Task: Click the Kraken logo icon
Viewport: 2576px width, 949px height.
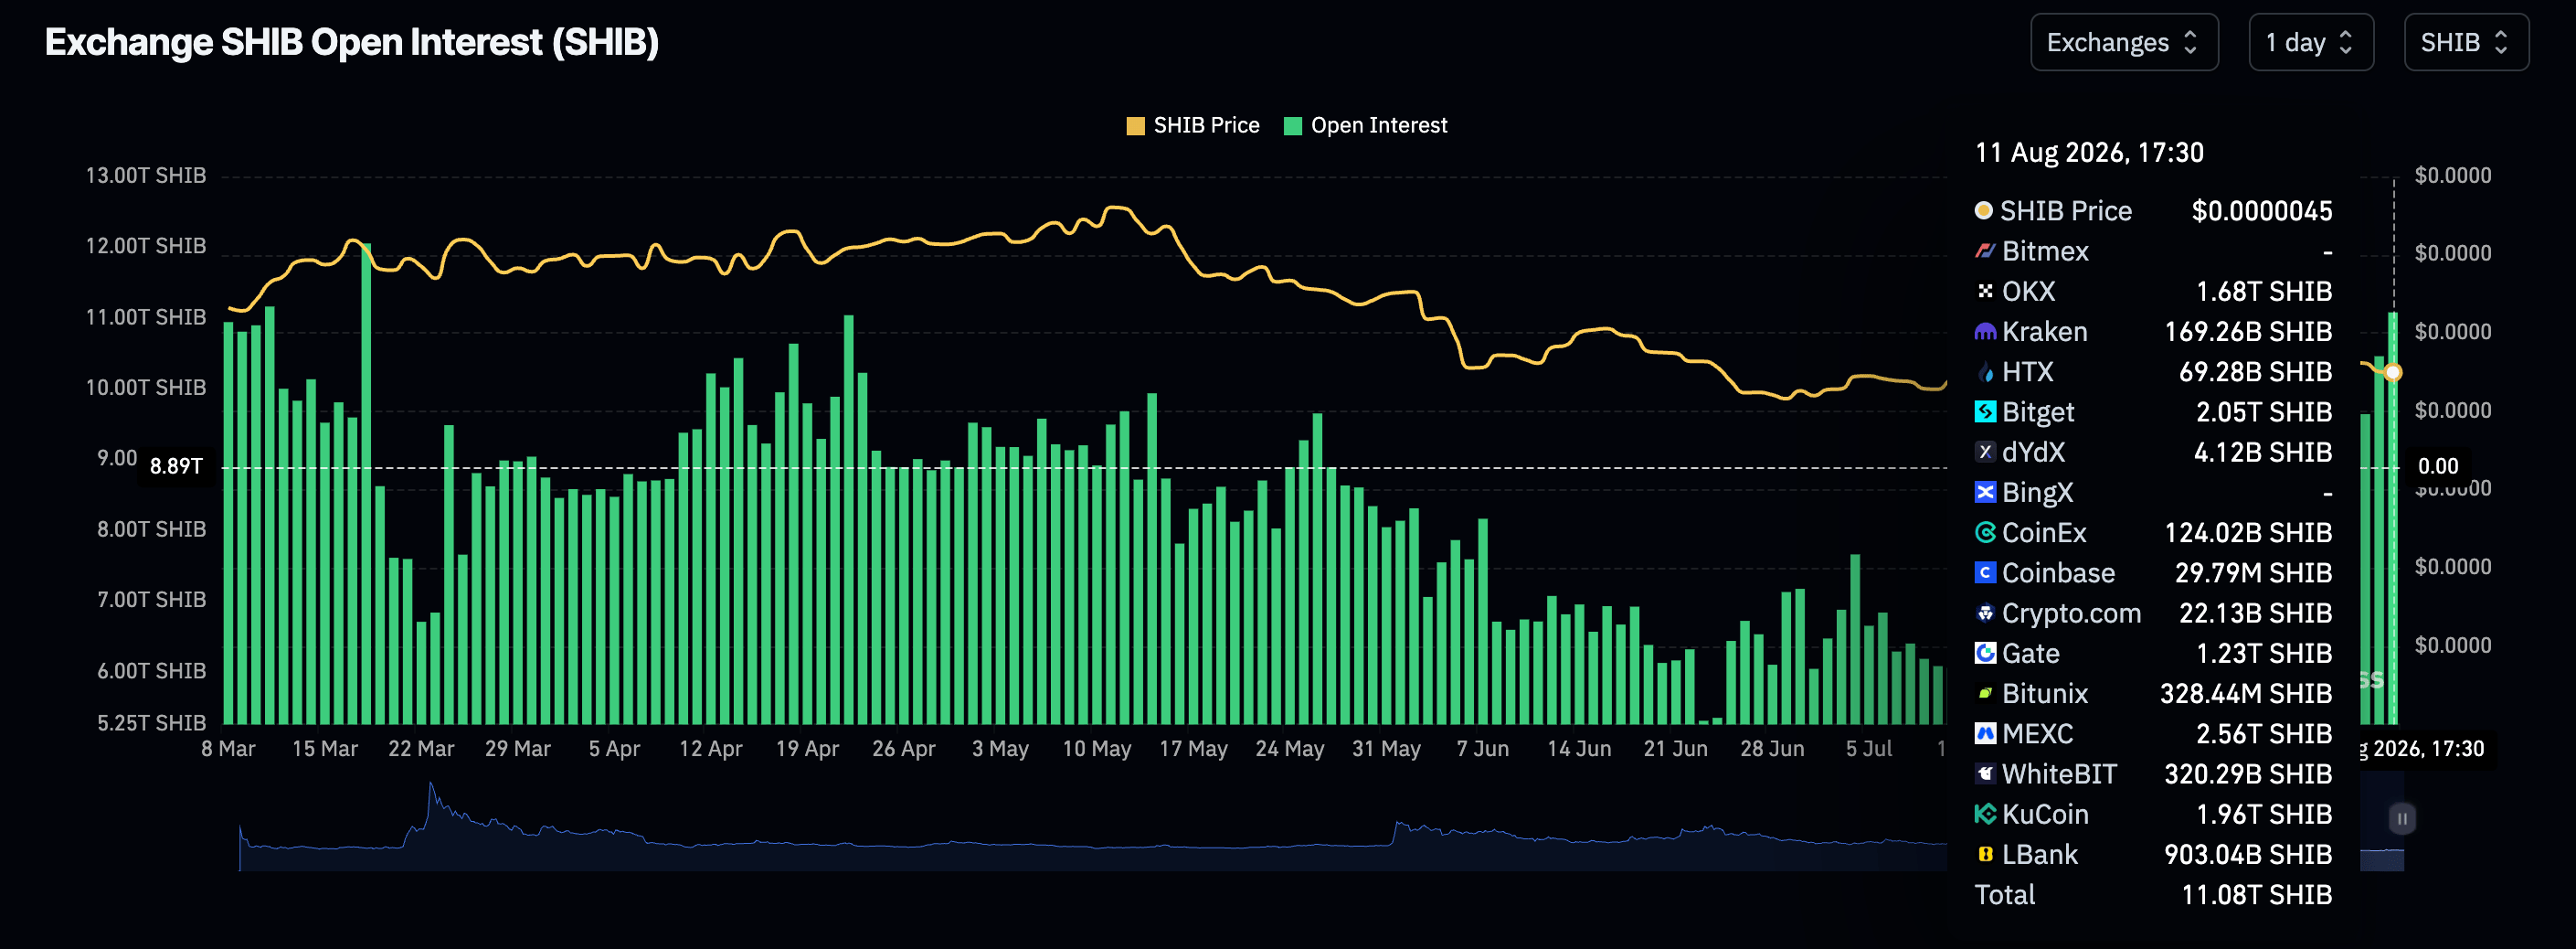Action: 1985,331
